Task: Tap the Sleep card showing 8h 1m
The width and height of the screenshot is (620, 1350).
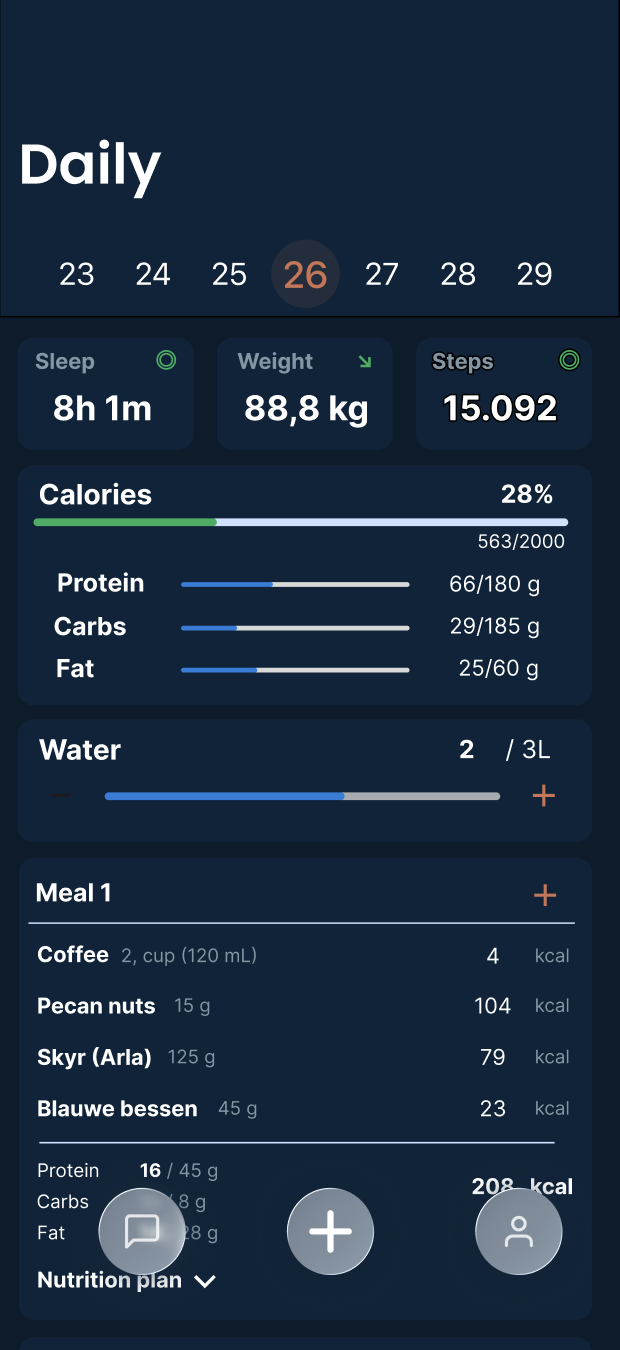Action: [105, 394]
